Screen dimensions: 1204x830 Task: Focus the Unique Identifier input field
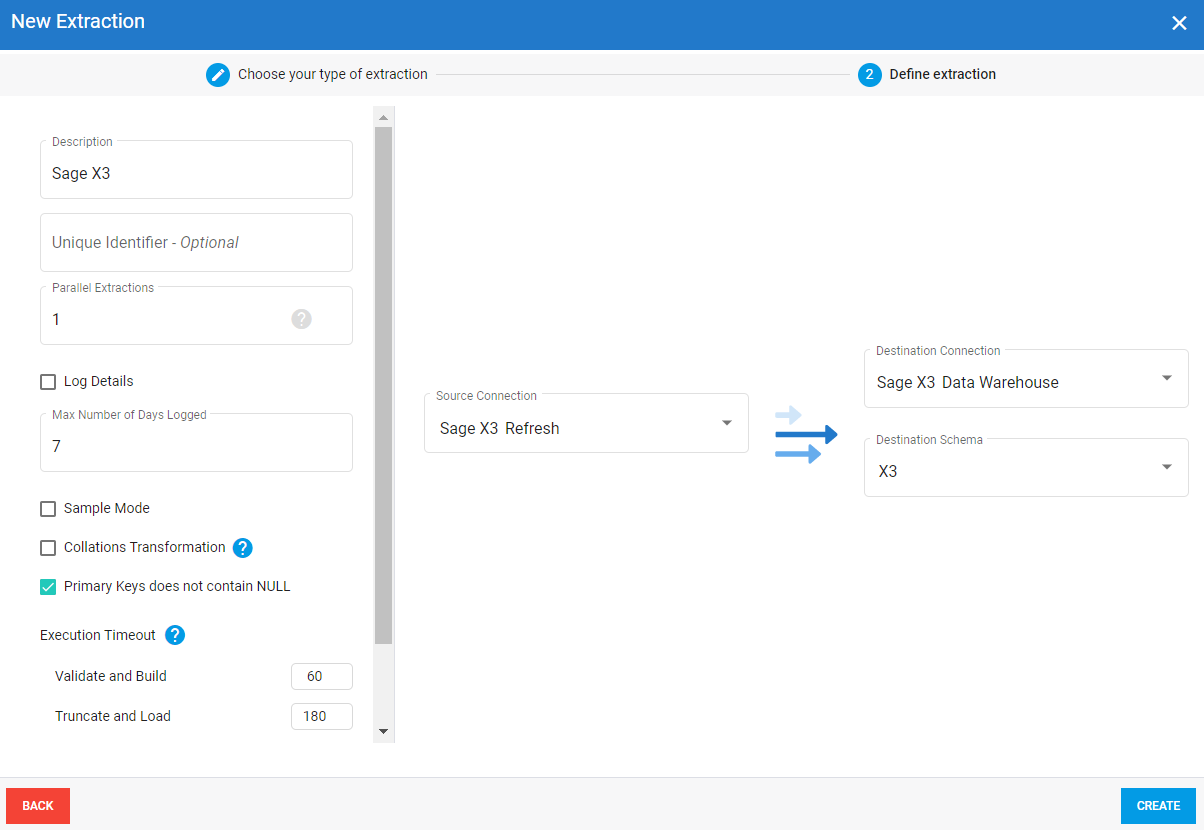pos(196,243)
